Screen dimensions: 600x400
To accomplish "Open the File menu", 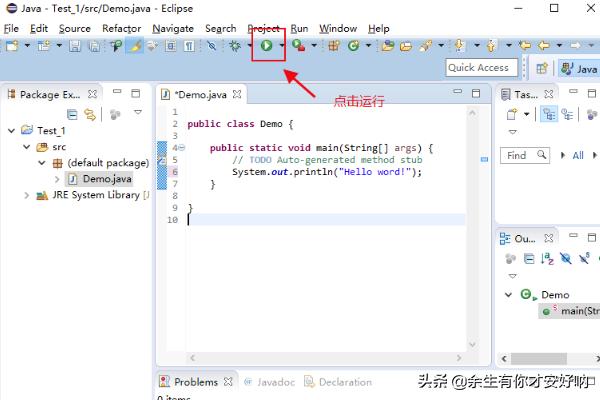I will (11, 29).
